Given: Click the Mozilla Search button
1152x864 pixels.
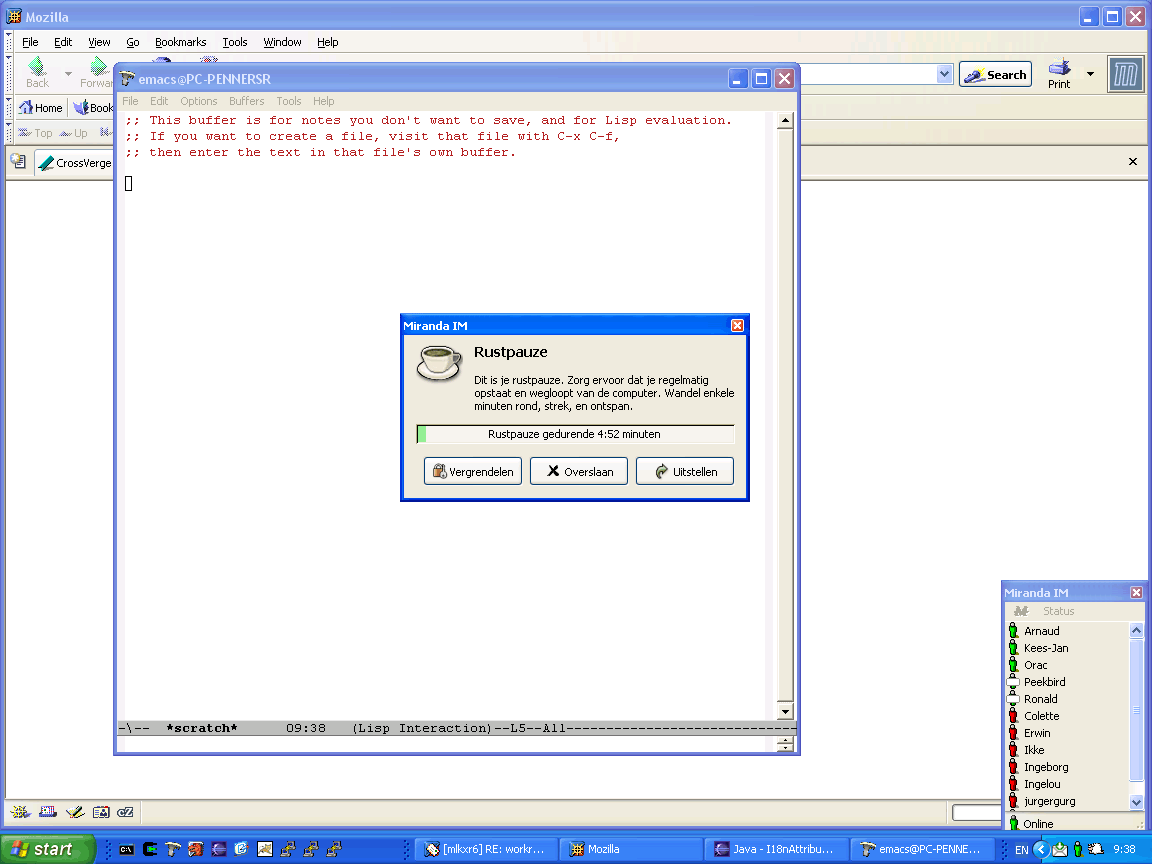Looking at the screenshot, I should coord(995,75).
